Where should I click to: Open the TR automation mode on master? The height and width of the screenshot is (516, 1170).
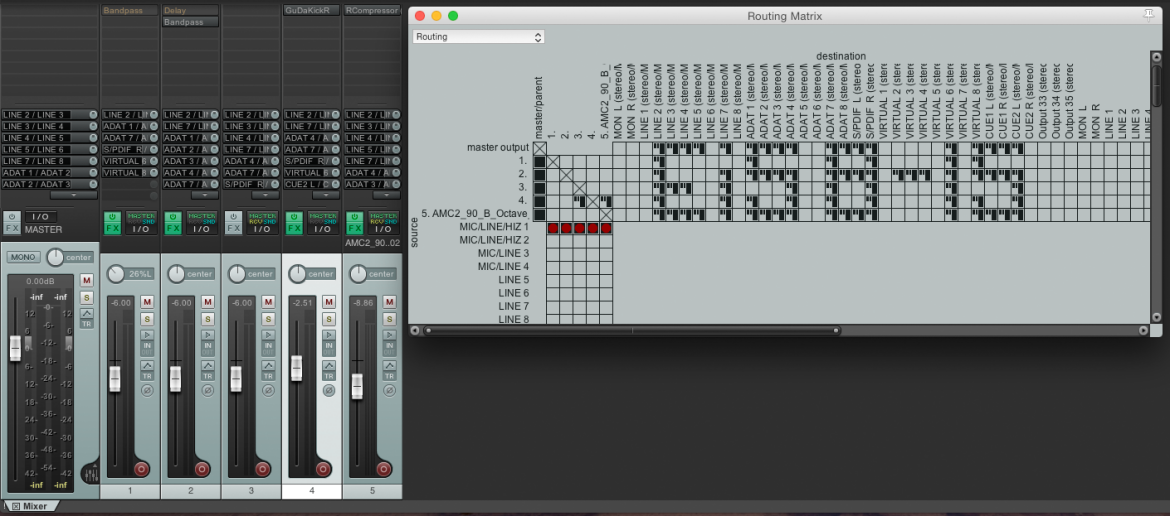[x=87, y=324]
